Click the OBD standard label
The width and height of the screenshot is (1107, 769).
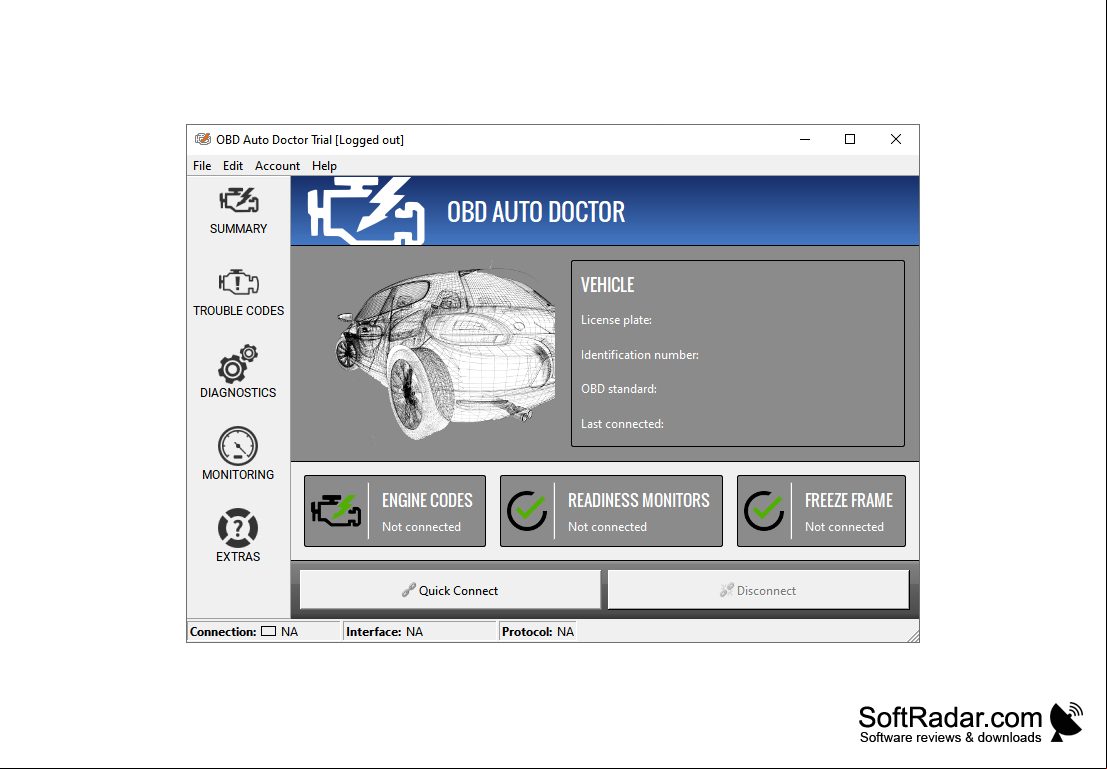pos(618,388)
